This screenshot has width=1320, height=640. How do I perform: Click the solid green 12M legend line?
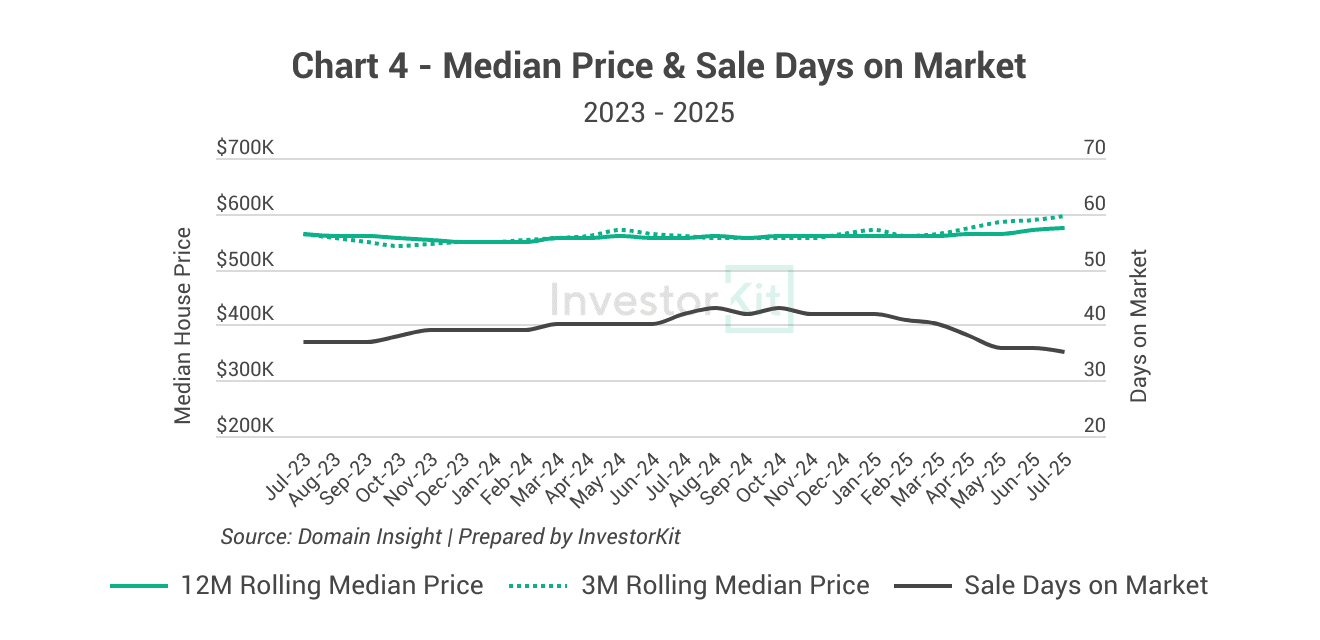139,586
